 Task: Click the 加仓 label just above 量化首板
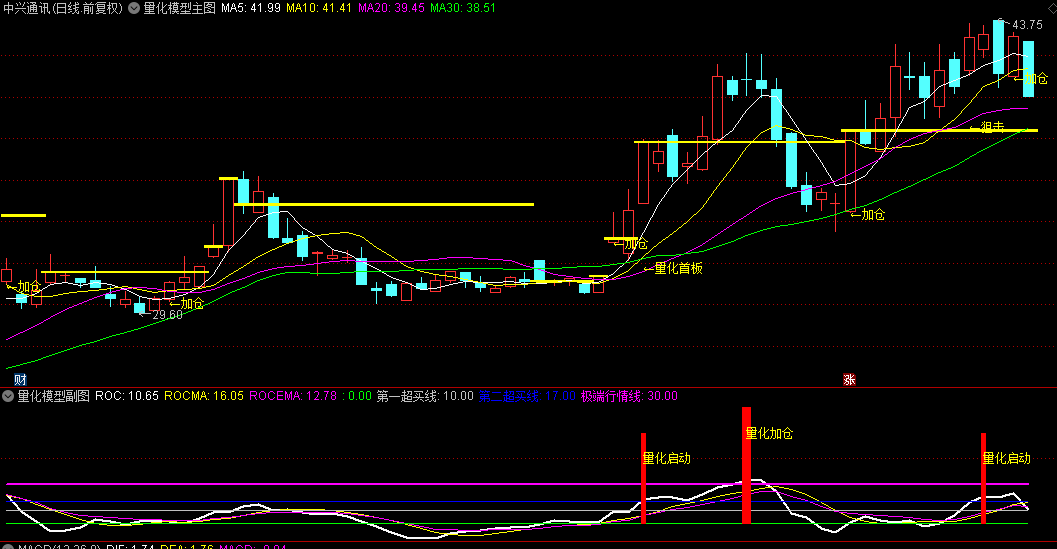point(631,244)
